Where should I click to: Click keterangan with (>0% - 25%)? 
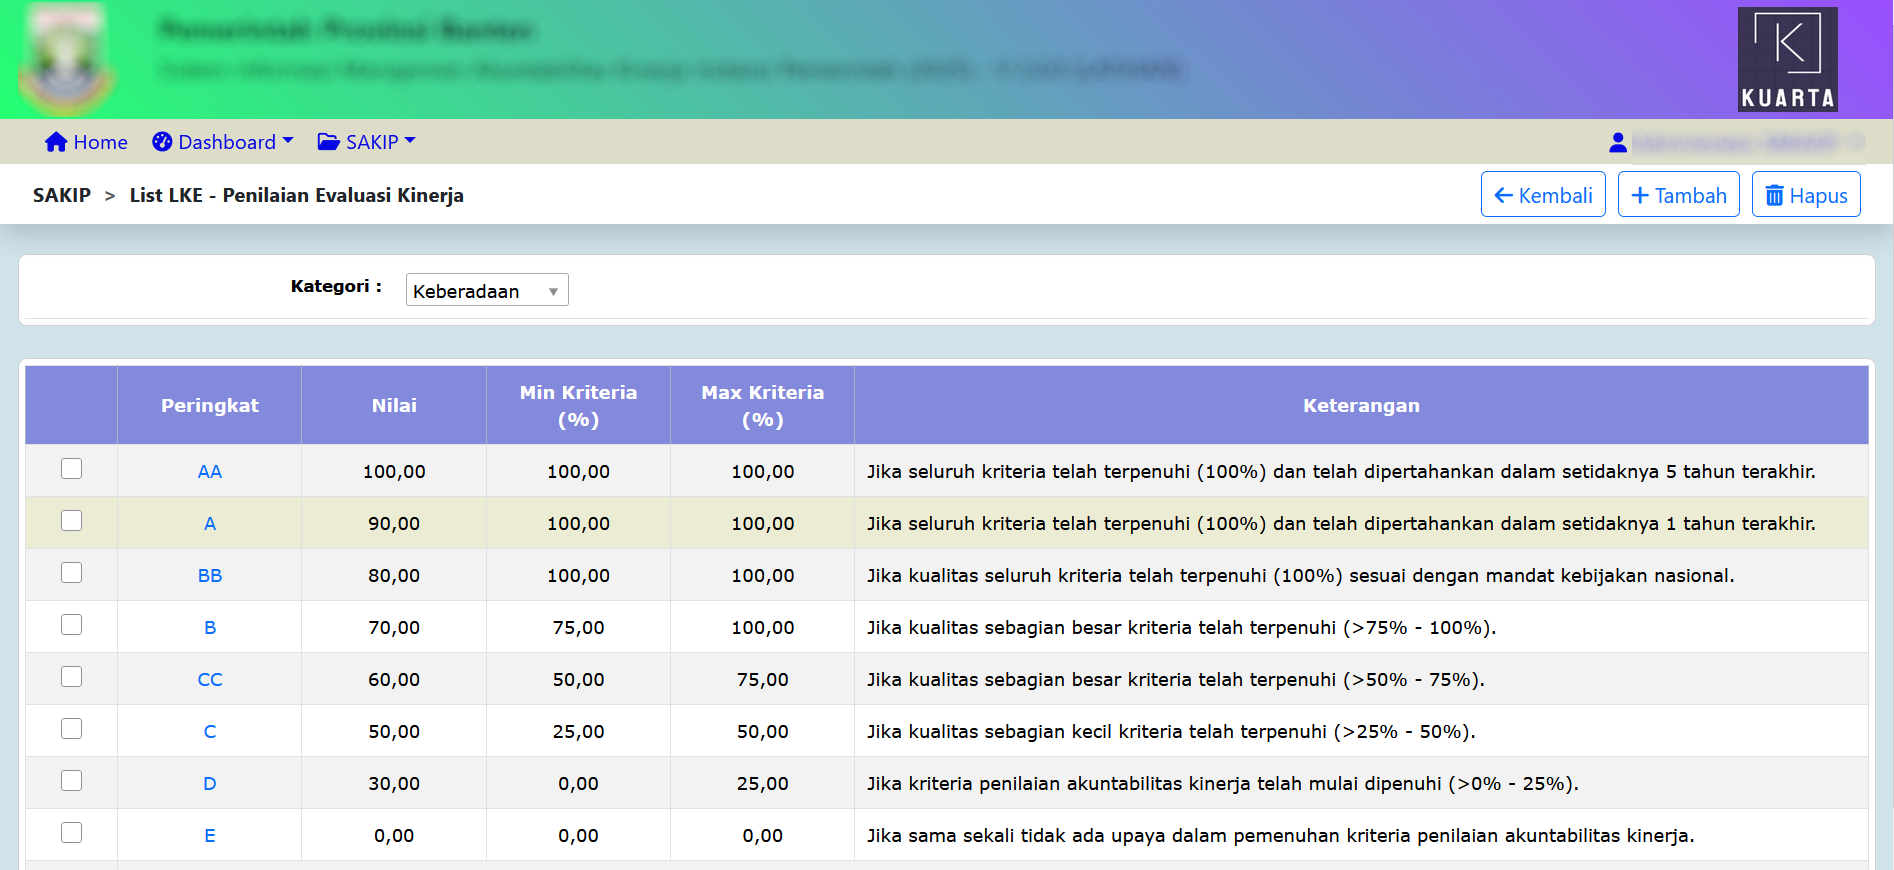tap(1222, 784)
